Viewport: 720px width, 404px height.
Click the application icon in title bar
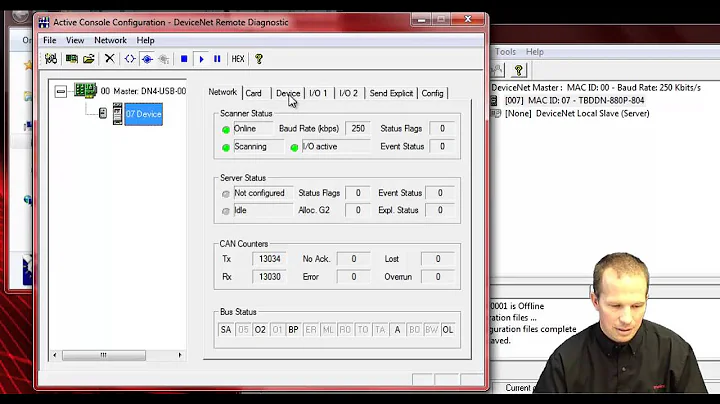click(x=44, y=22)
